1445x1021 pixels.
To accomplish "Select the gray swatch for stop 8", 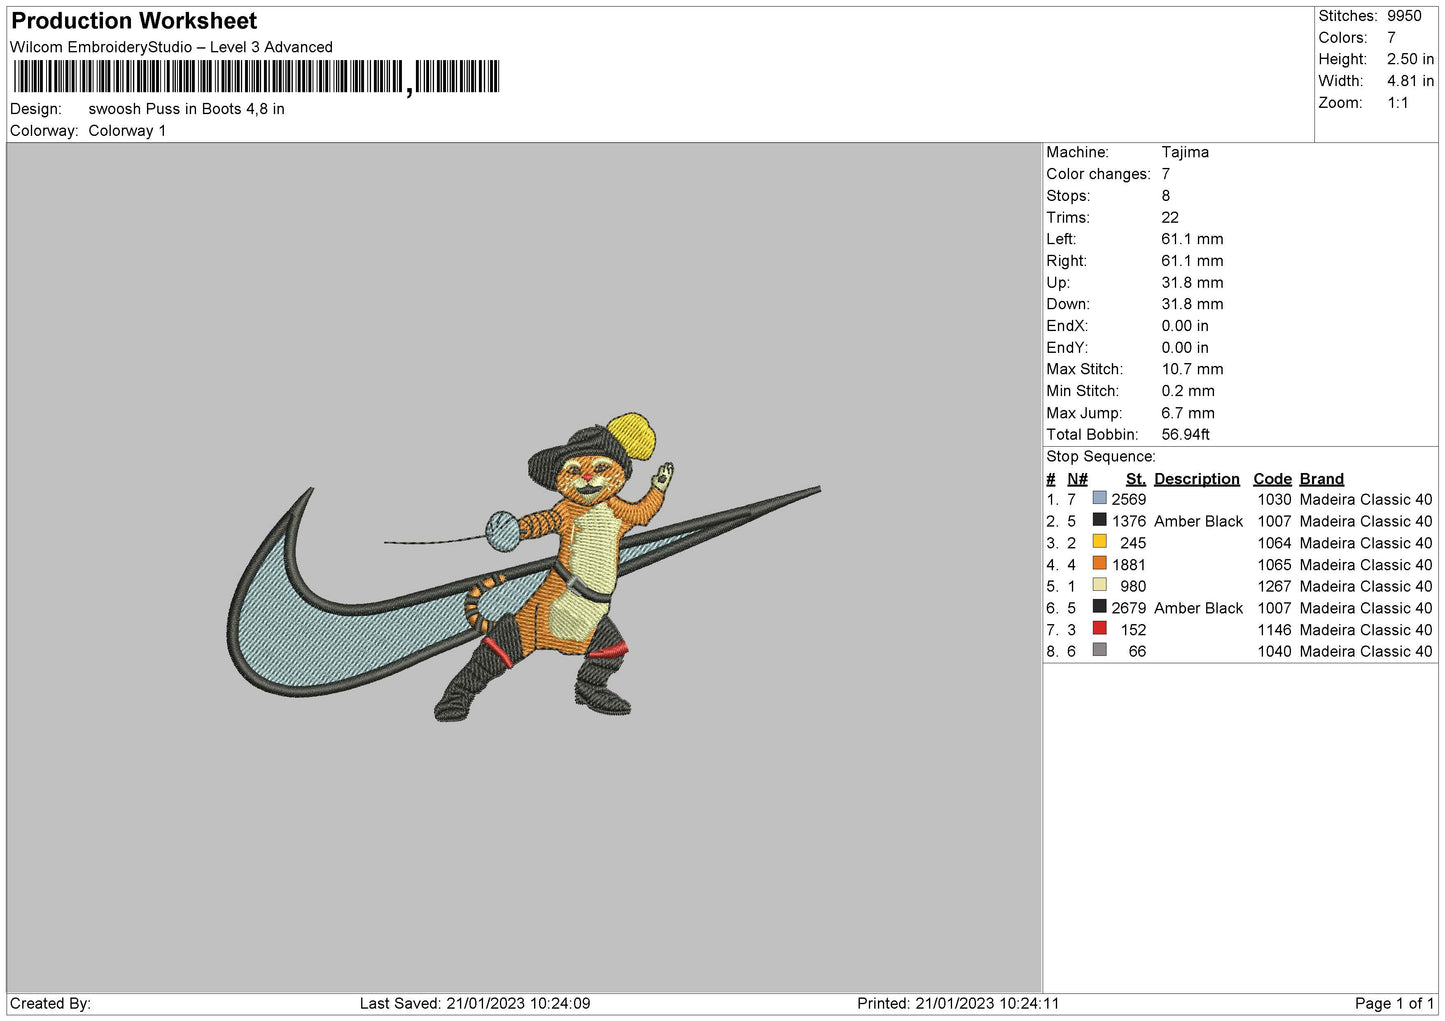I will [x=1099, y=650].
